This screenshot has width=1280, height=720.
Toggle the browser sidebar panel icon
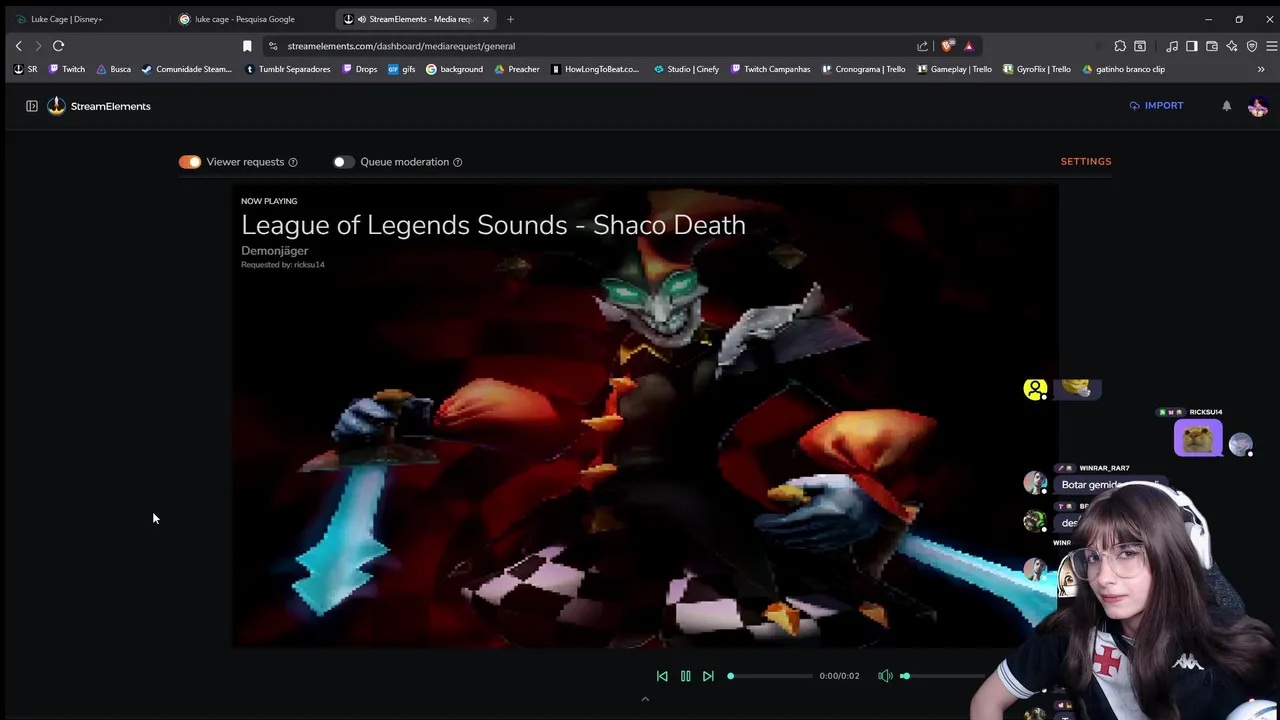tap(1192, 46)
